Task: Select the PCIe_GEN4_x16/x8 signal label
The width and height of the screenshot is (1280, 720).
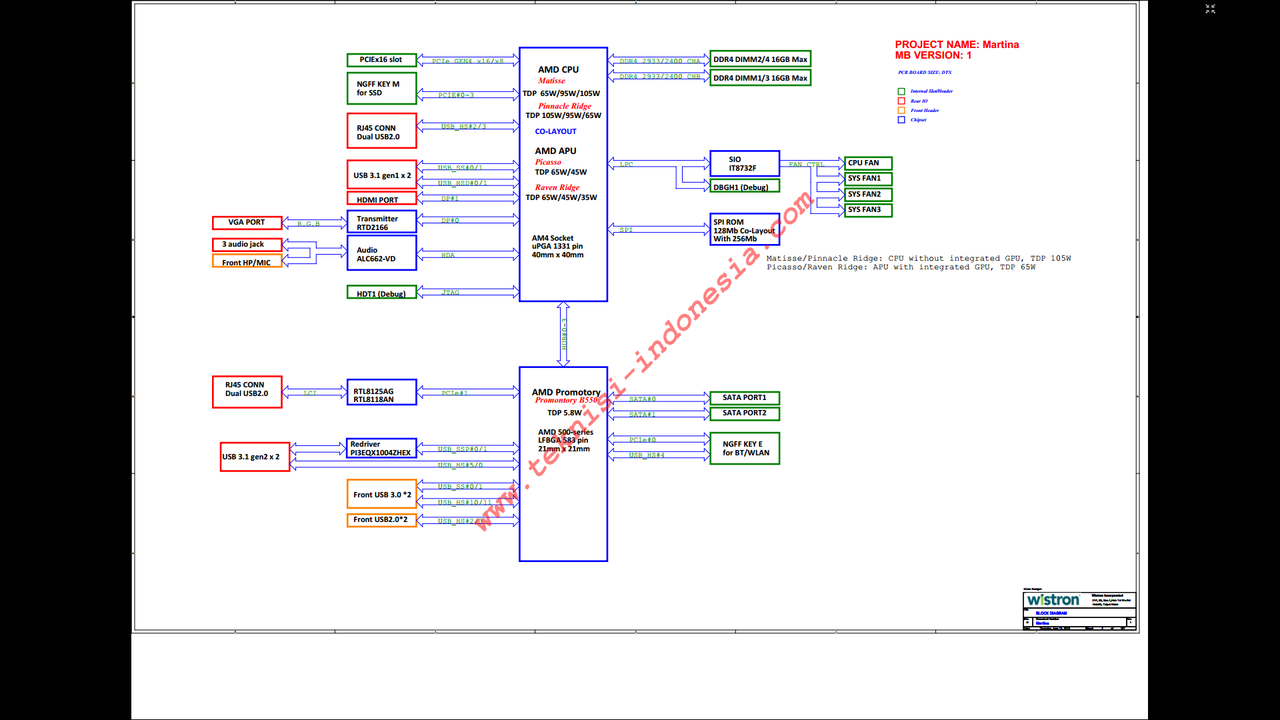Action: pos(468,61)
